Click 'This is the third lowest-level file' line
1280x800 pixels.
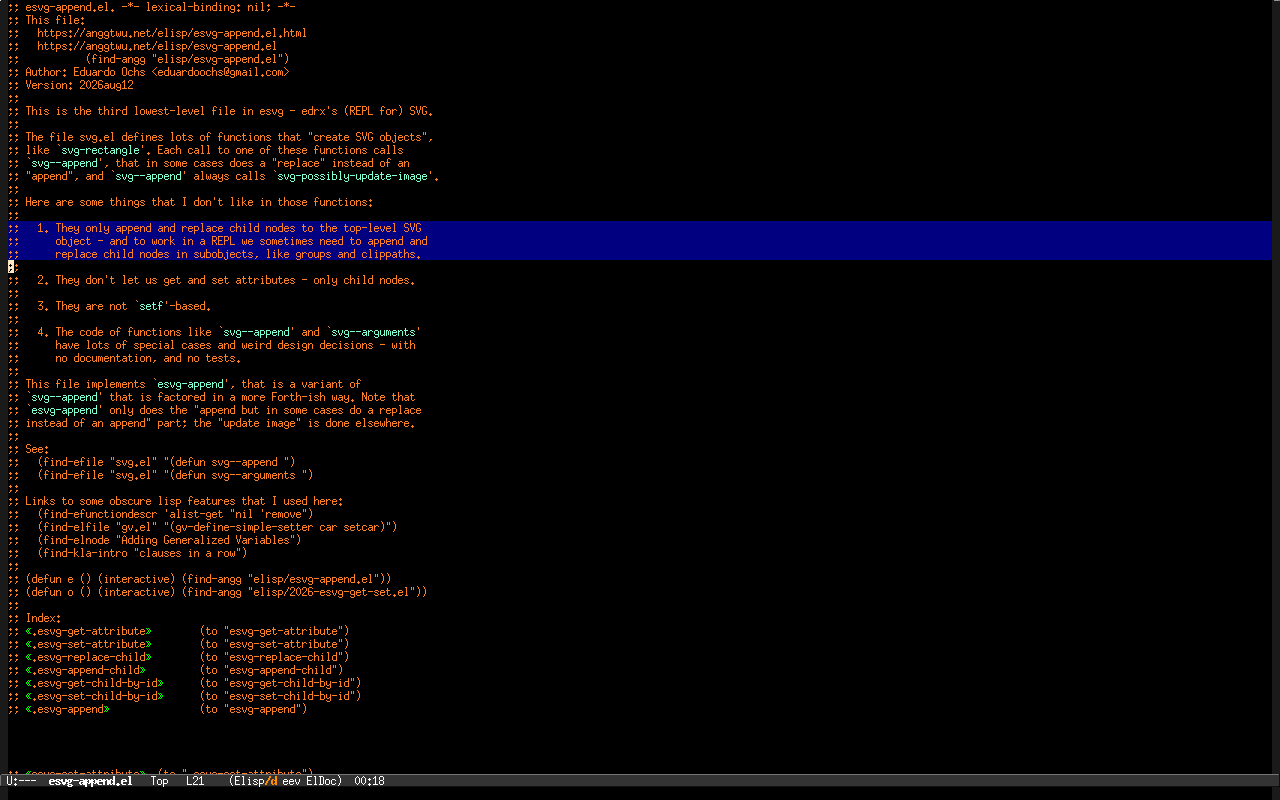pyautogui.click(x=229, y=111)
